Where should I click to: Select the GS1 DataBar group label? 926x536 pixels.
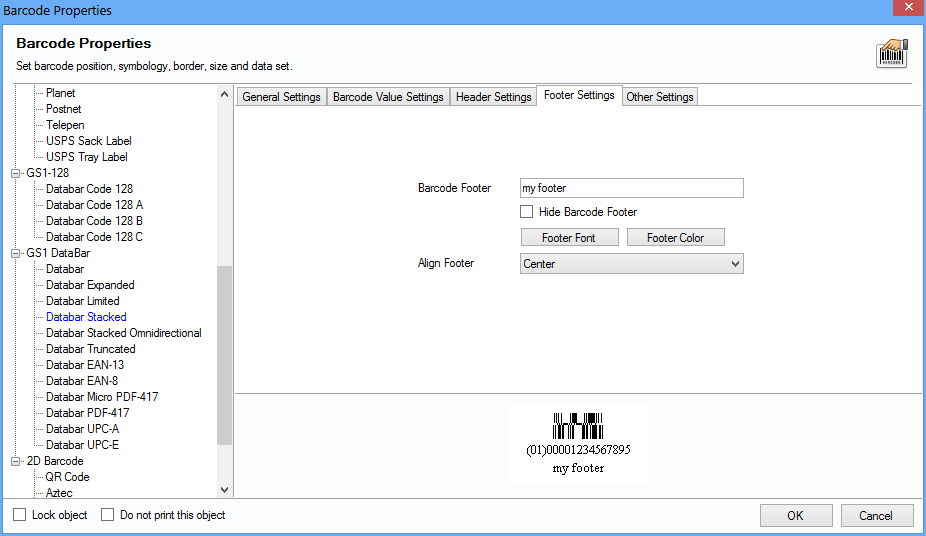(58, 253)
